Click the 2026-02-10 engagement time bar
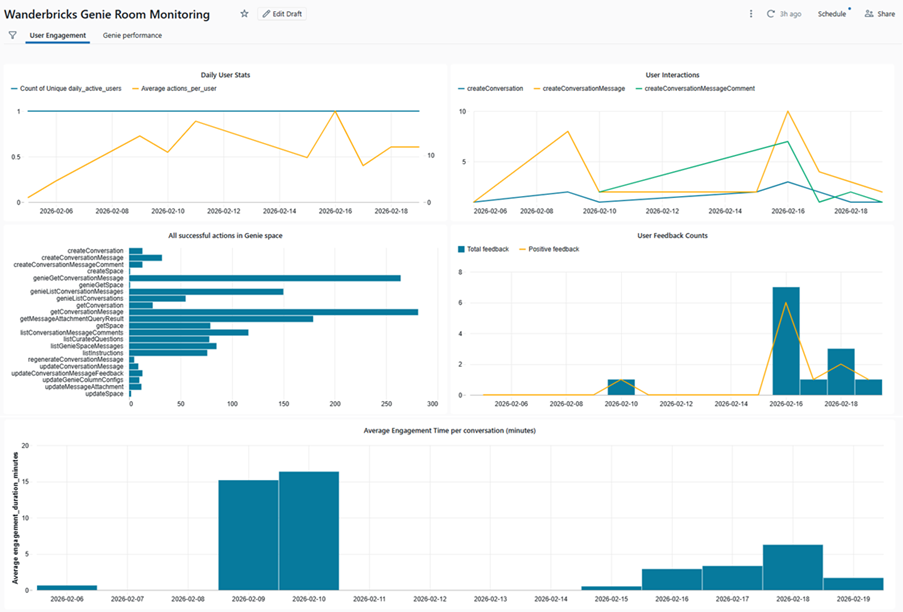Screen dimensions: 903x612 309,531
